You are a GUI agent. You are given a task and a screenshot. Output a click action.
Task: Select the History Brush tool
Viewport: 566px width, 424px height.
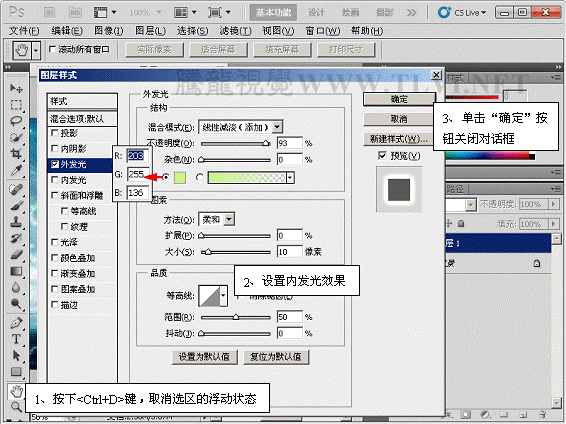coord(16,238)
